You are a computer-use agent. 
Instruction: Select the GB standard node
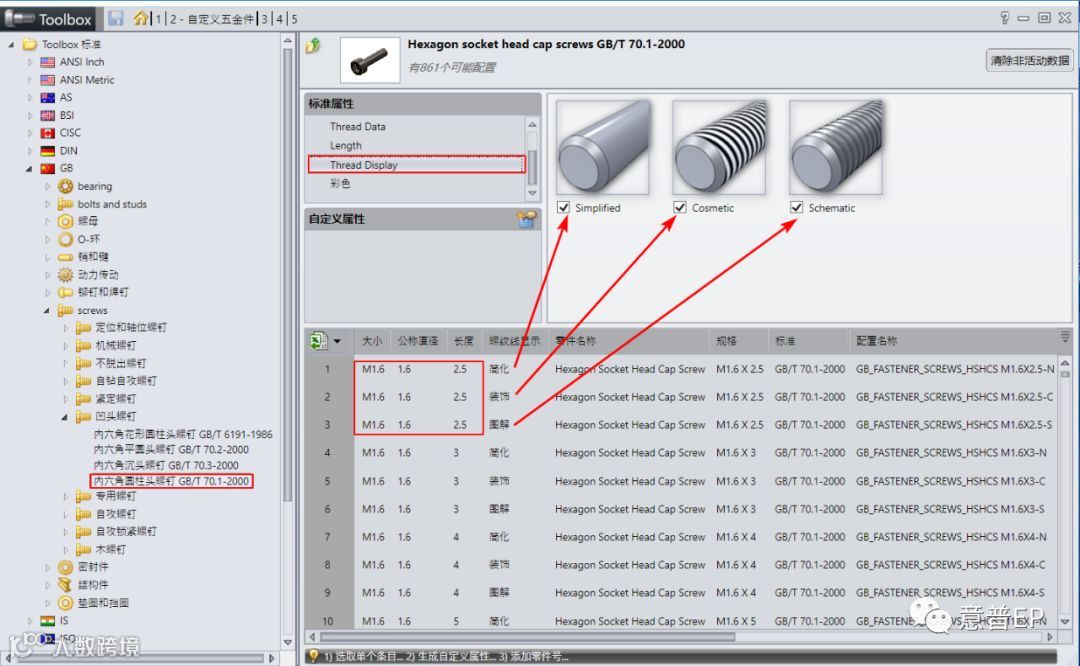click(x=56, y=168)
